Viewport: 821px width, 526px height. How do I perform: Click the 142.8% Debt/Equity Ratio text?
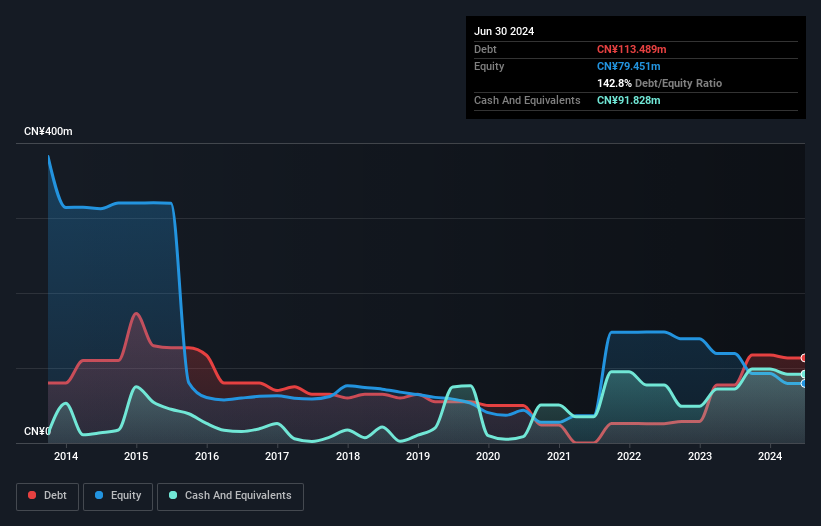[659, 83]
